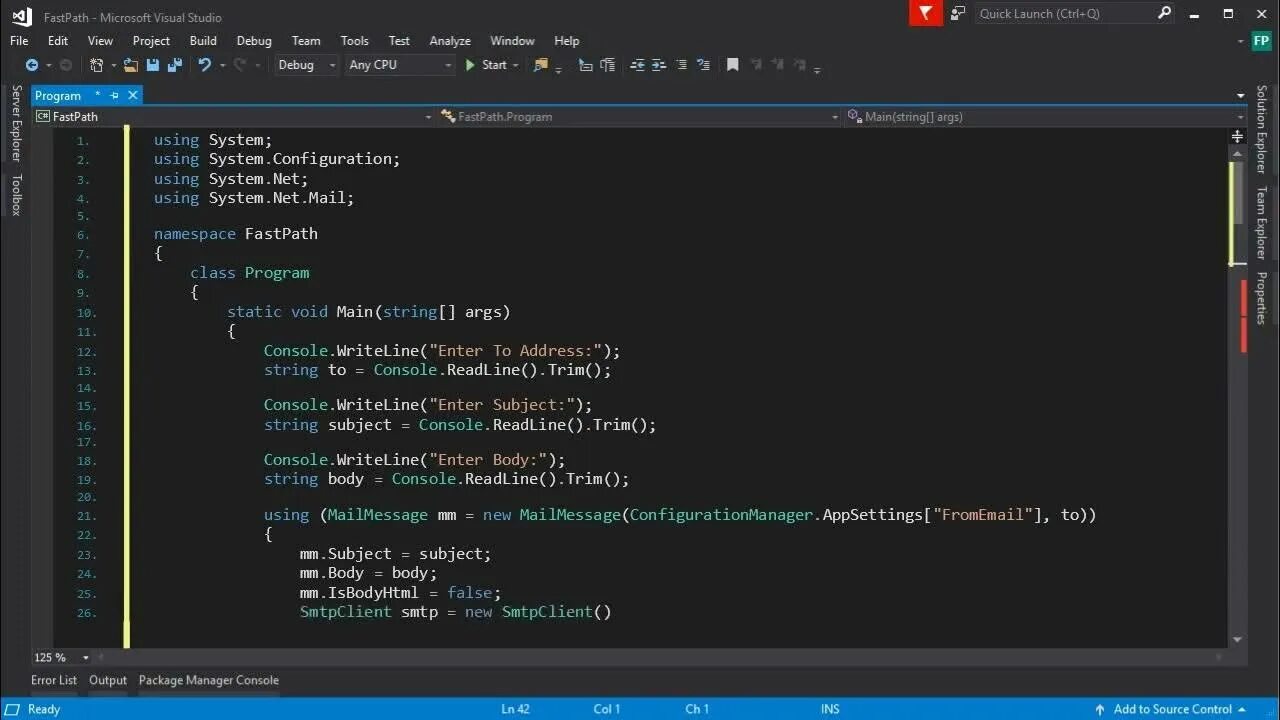The image size is (1280, 720).
Task: Open the Package Manager Console tab
Action: coord(209,680)
